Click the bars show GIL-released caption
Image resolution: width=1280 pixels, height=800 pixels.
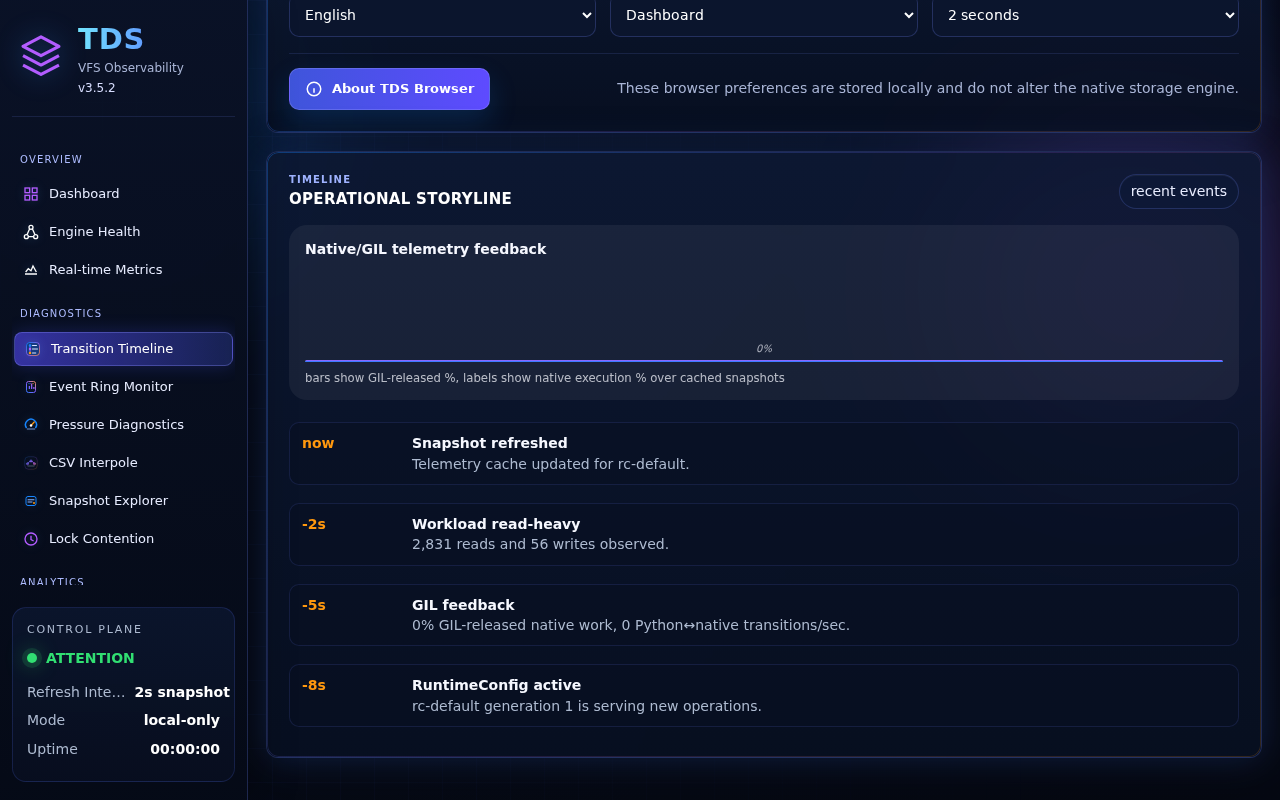(x=545, y=378)
